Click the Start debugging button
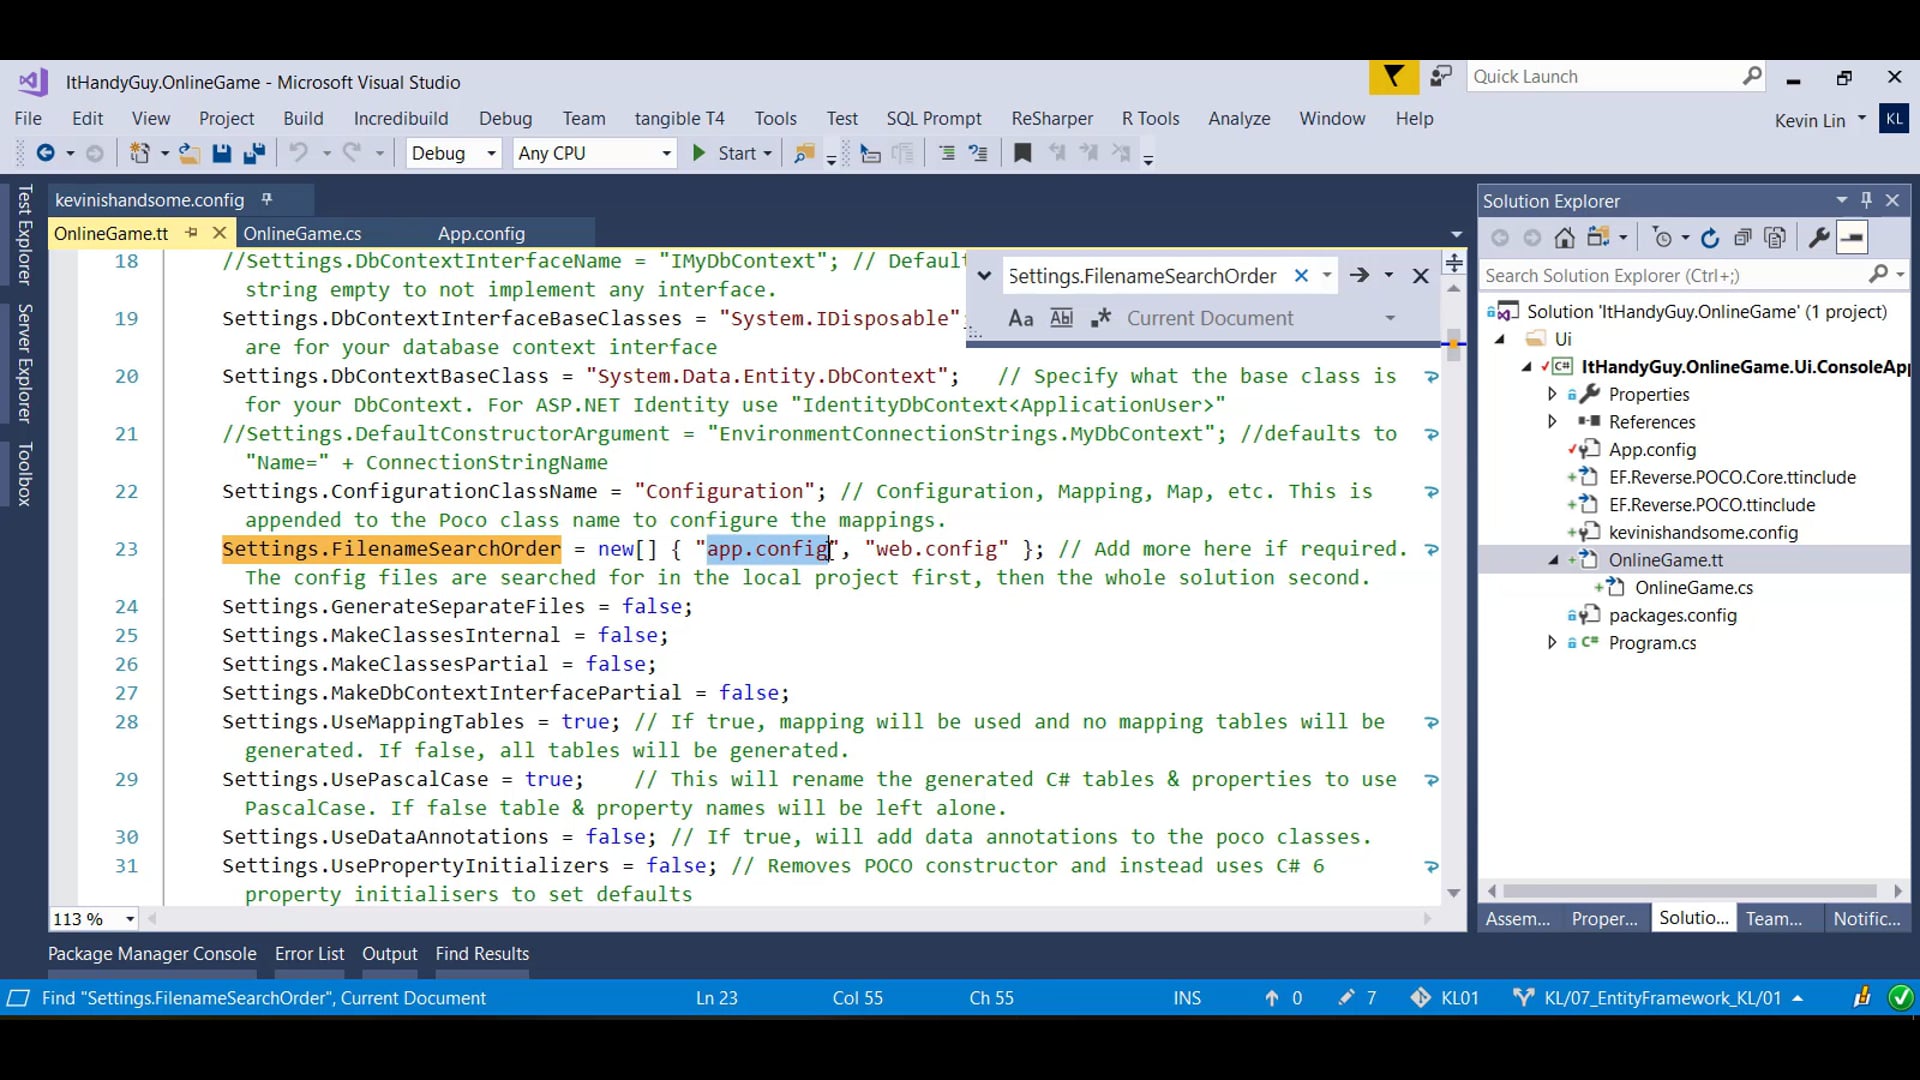The width and height of the screenshot is (1920, 1080). (724, 153)
